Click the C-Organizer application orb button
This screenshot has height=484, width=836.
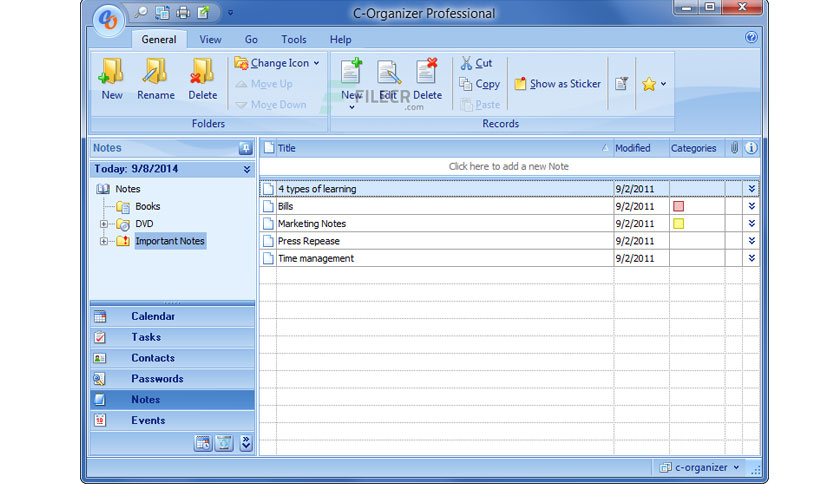[x=108, y=20]
